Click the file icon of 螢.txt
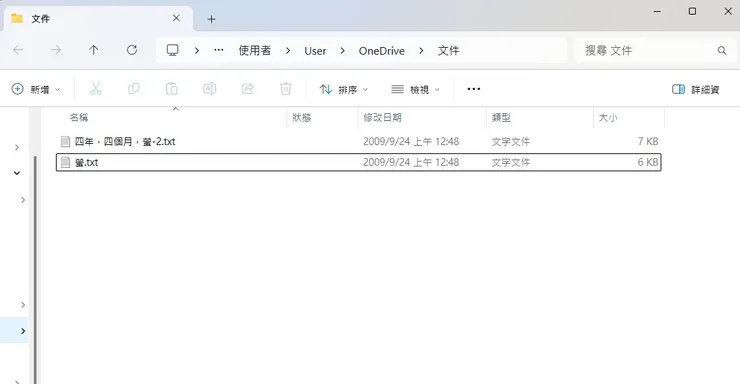This screenshot has width=740, height=384. click(66, 162)
